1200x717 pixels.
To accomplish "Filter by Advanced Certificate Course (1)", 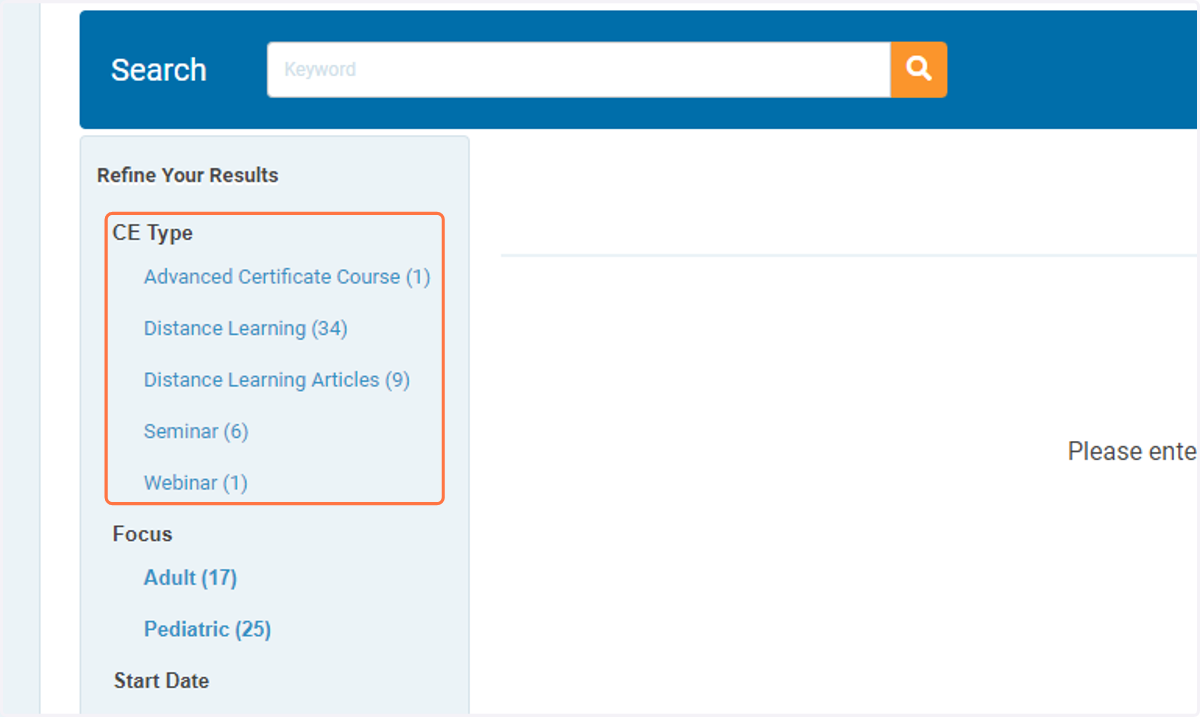I will [x=287, y=277].
